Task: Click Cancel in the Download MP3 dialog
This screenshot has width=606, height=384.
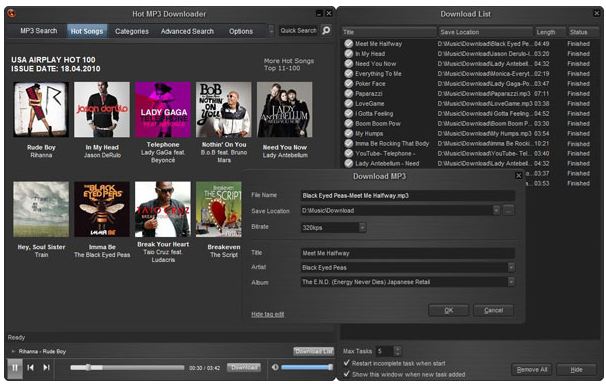Action: click(494, 310)
